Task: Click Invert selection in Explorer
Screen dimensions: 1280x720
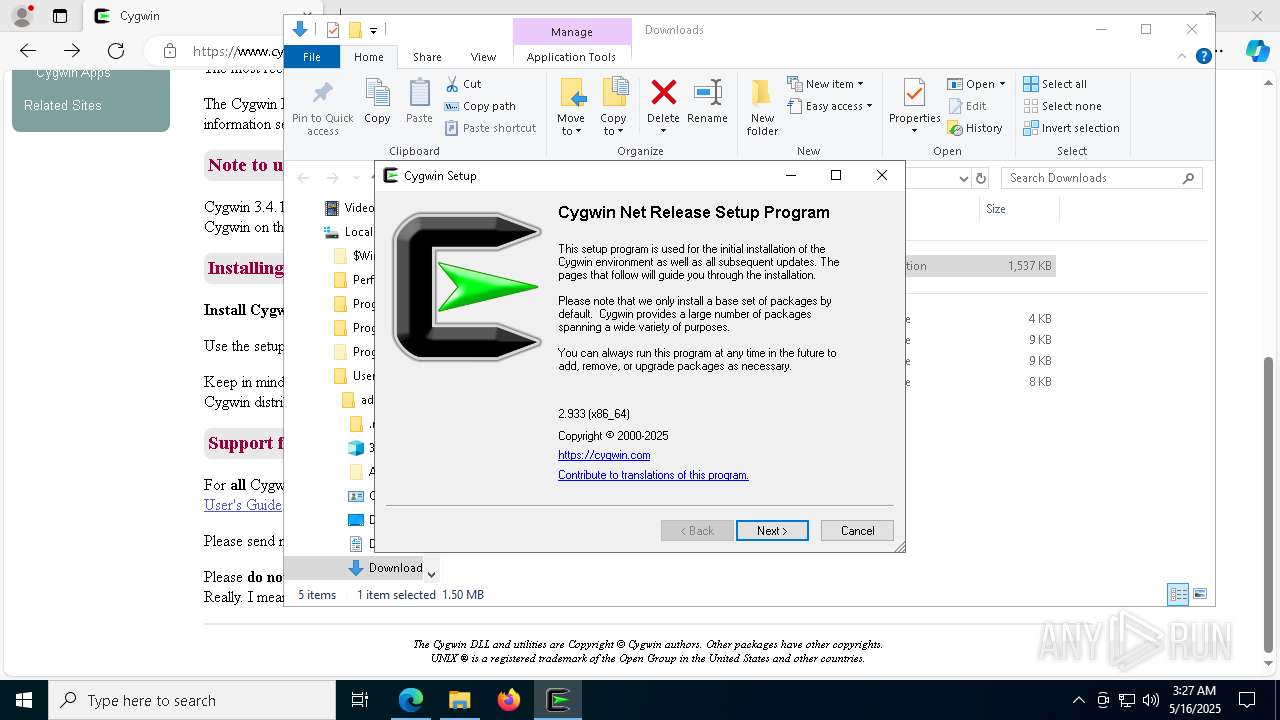Action: pyautogui.click(x=1071, y=128)
